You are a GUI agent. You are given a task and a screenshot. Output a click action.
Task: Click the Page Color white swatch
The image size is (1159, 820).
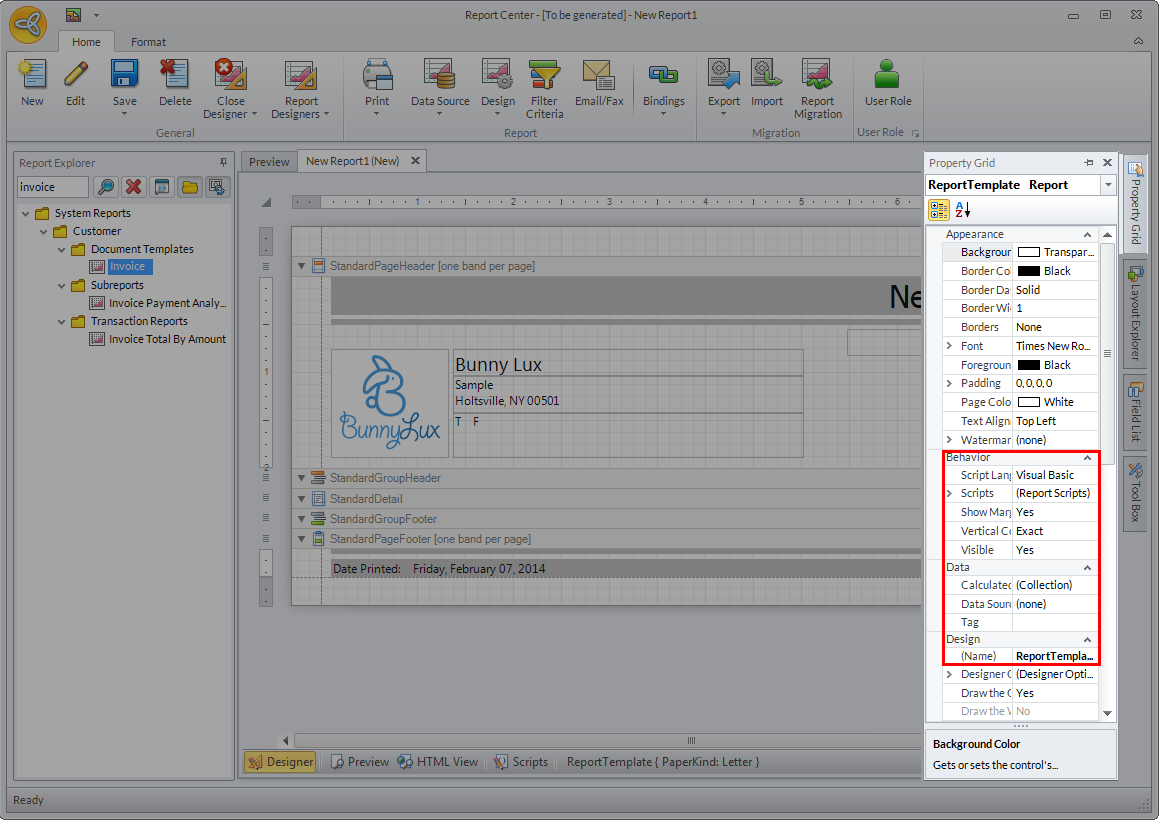(1028, 402)
